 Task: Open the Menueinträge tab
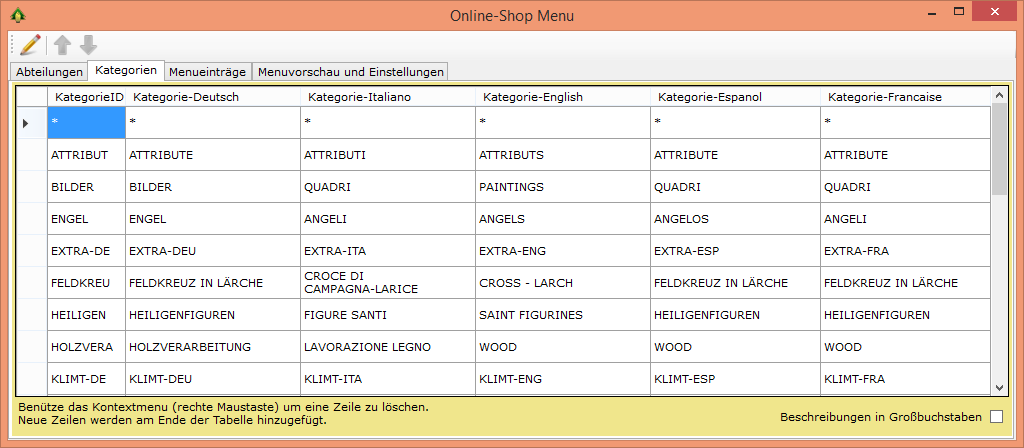[207, 71]
